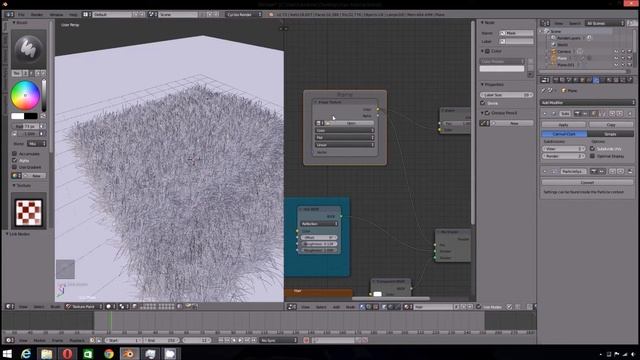Image resolution: width=640 pixels, height=360 pixels.
Task: Open the No Sync playback dropdown
Action: 279,340
